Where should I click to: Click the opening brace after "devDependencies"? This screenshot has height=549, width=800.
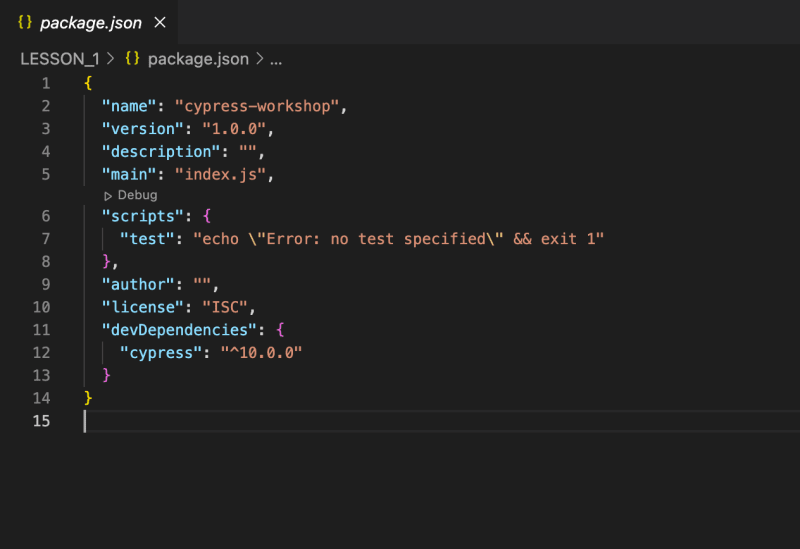280,330
